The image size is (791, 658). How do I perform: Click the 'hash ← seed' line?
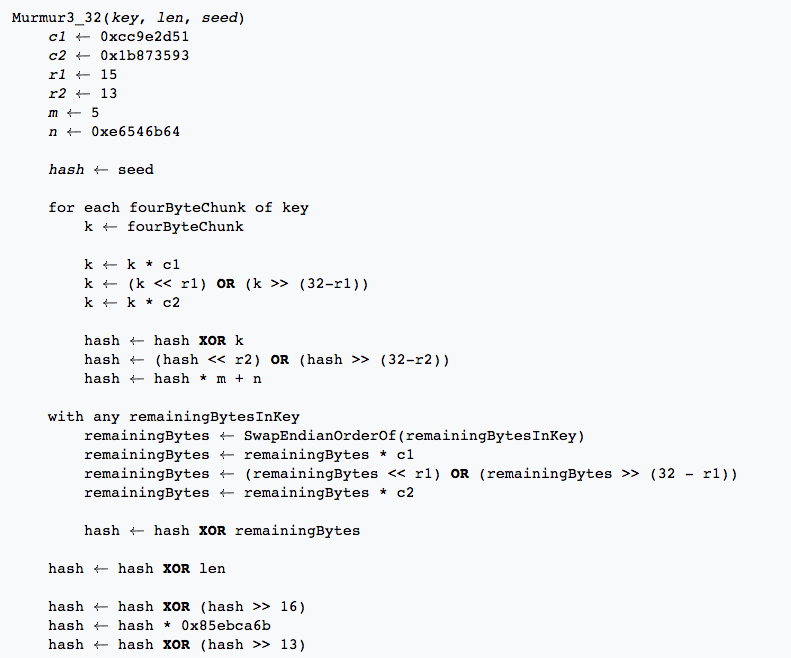pyautogui.click(x=101, y=170)
